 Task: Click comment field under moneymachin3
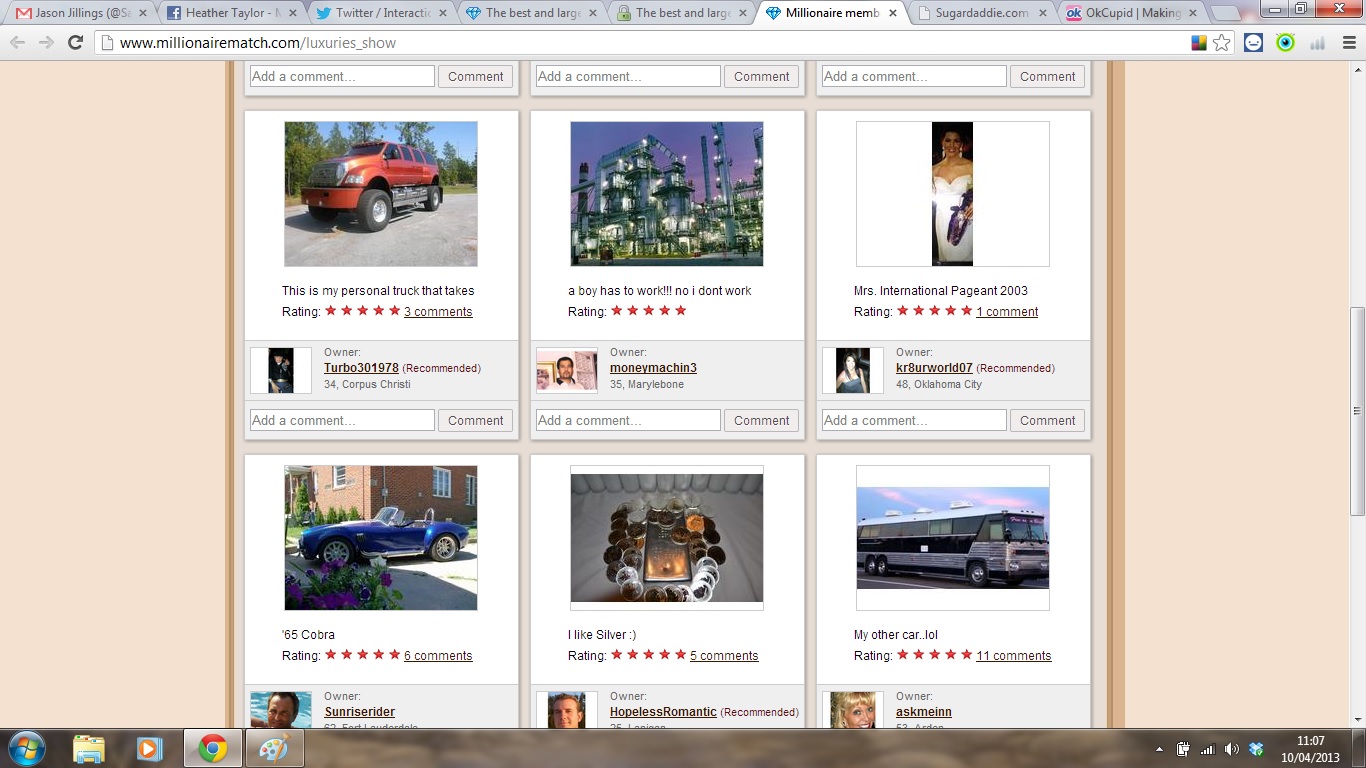628,421
